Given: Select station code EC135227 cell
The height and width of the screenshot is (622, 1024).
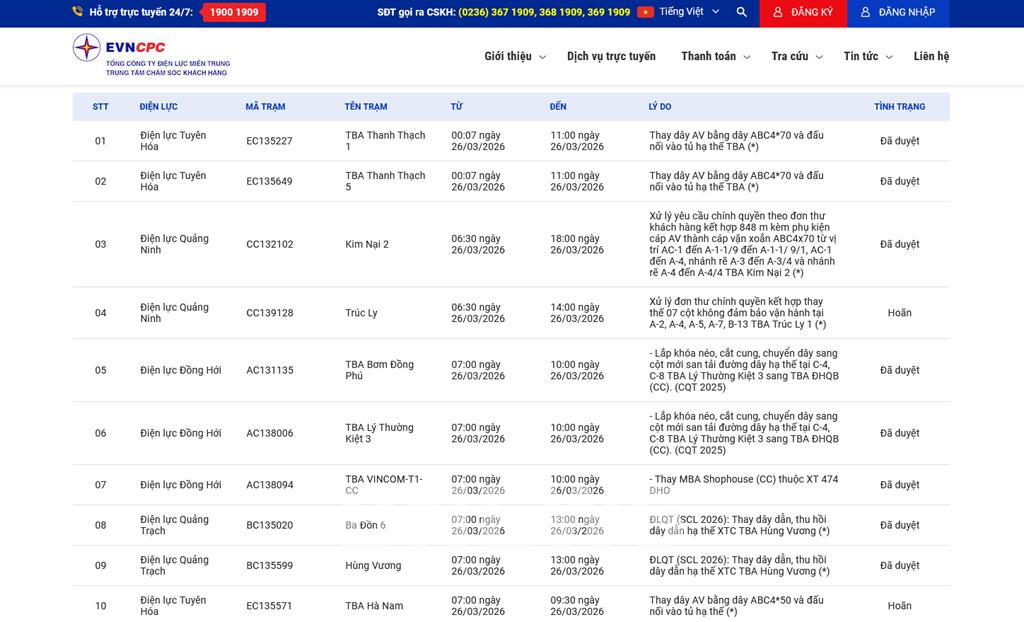Looking at the screenshot, I should [x=269, y=141].
